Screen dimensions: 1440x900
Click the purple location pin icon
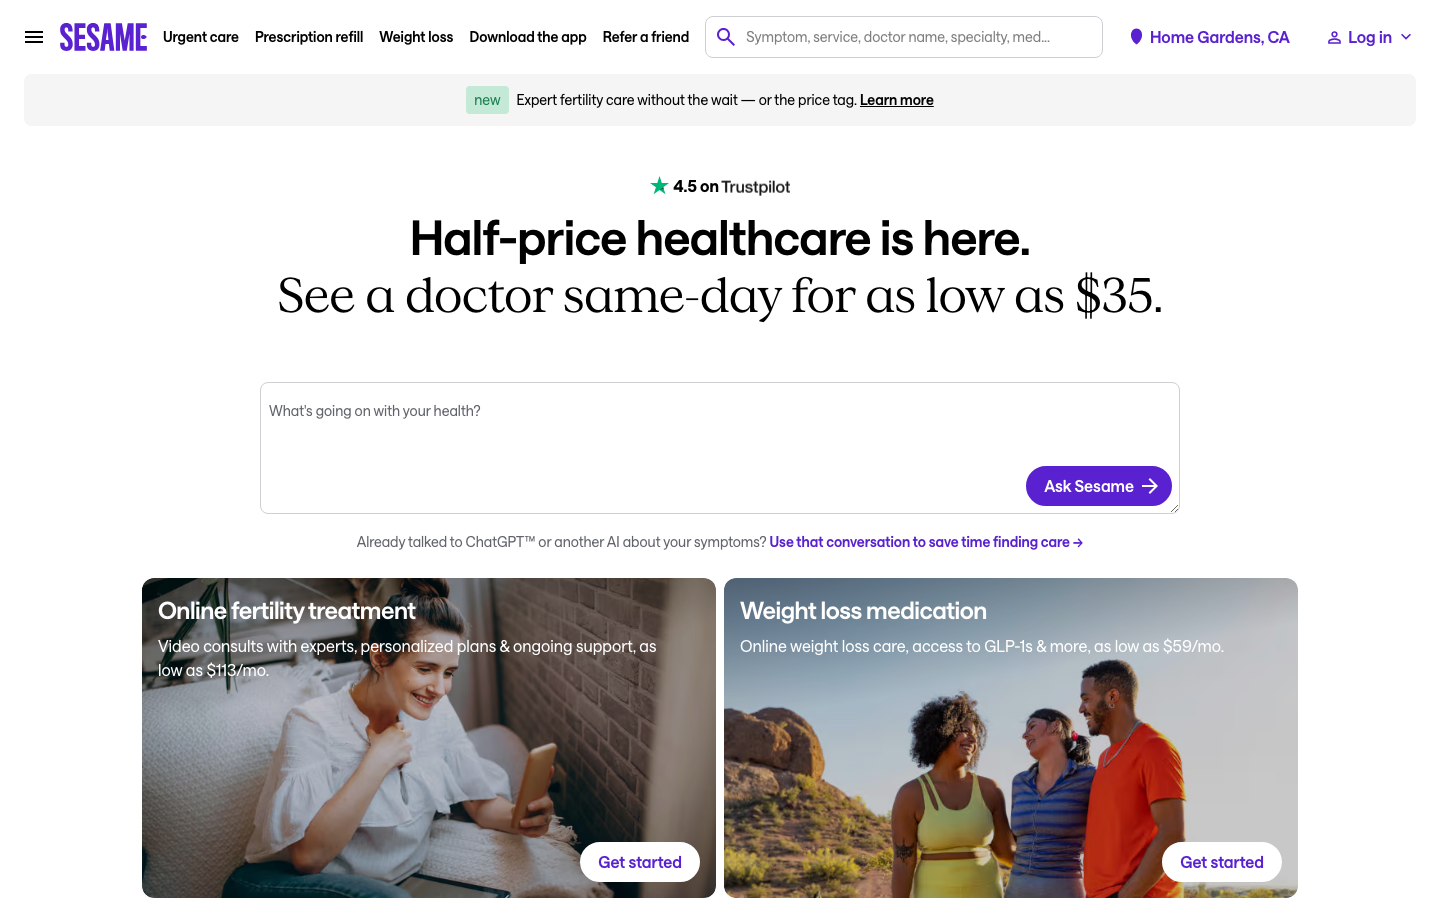pyautogui.click(x=1136, y=37)
